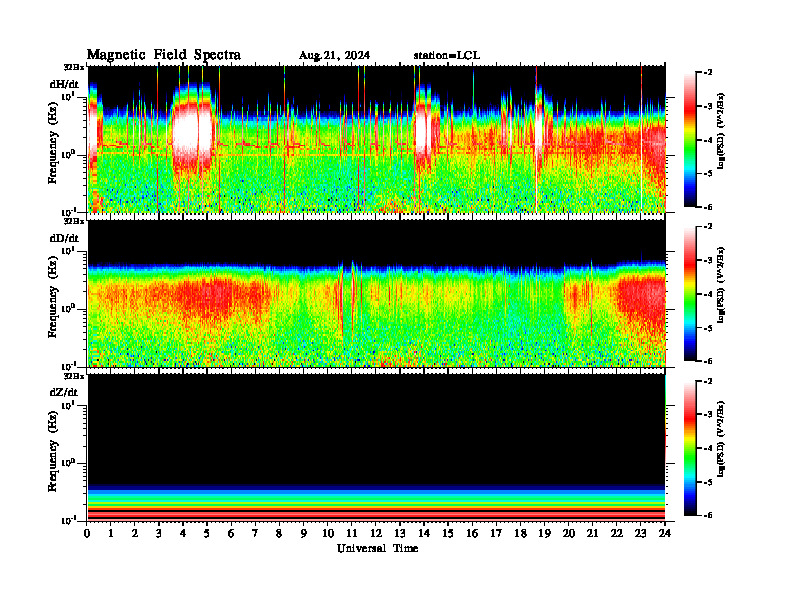Click the dD/dt panel color scale bar

[690, 294]
